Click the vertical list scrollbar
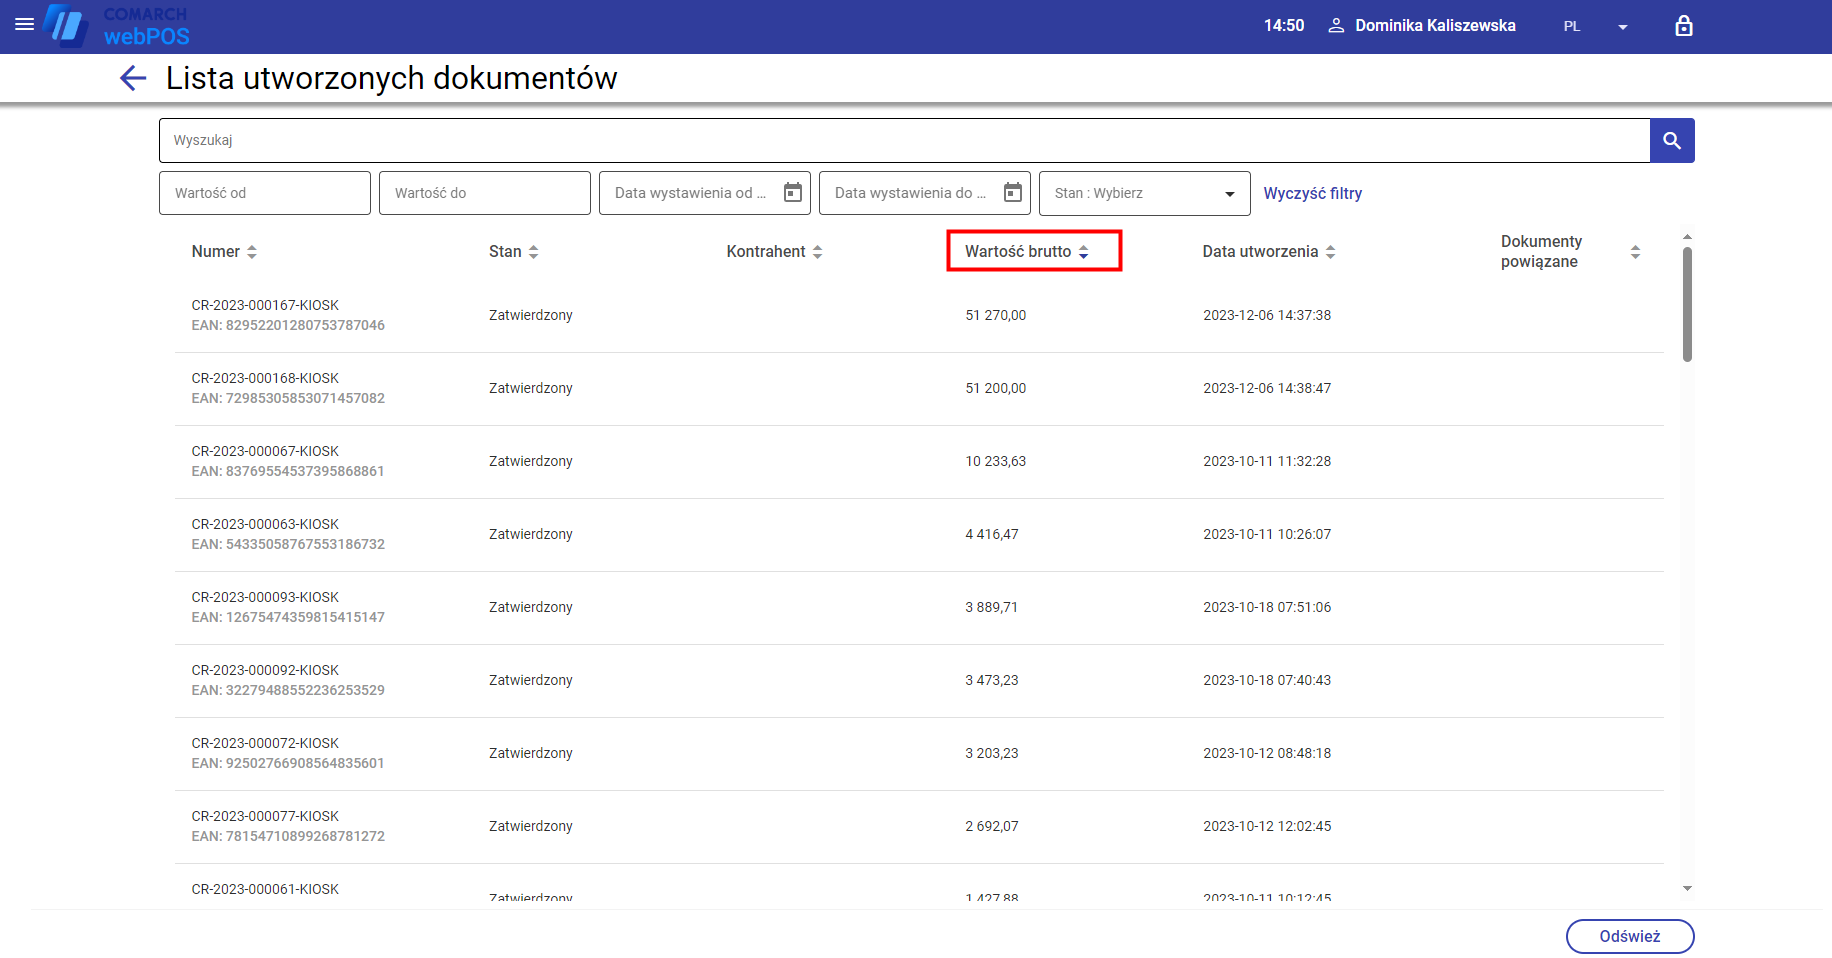This screenshot has width=1832, height=958. point(1687,305)
